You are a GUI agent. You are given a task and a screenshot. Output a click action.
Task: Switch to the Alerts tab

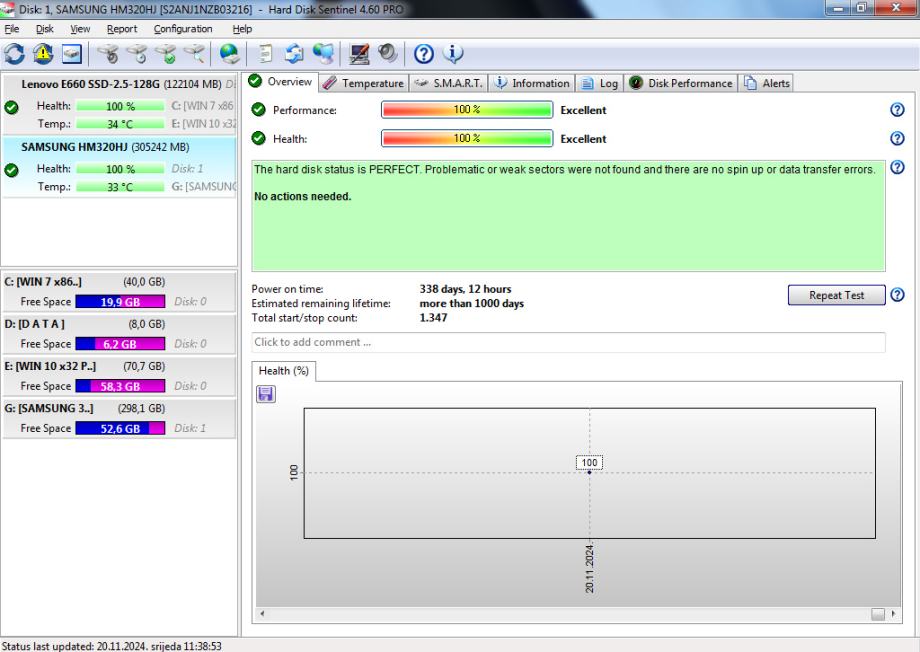[767, 83]
